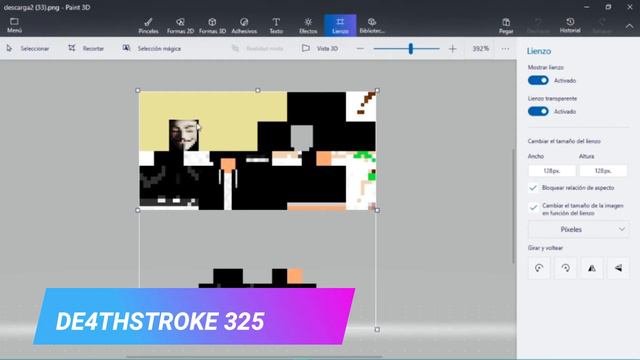Collapse the ribbon with the chevron

(629, 26)
